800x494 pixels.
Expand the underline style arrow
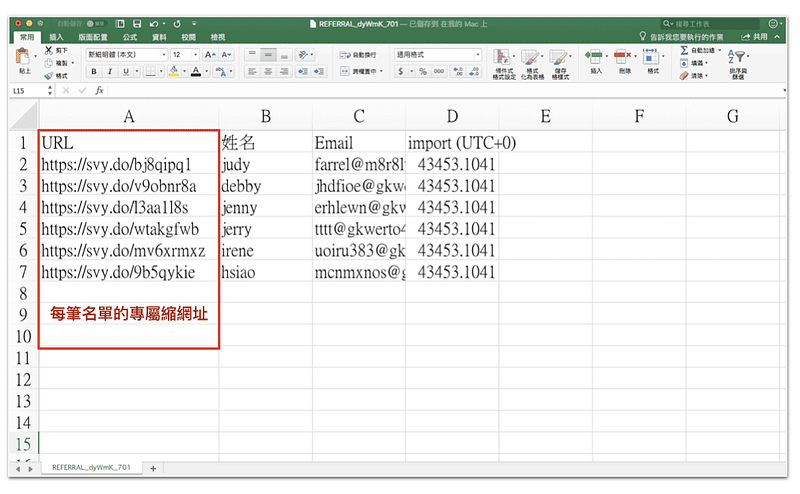(x=137, y=71)
